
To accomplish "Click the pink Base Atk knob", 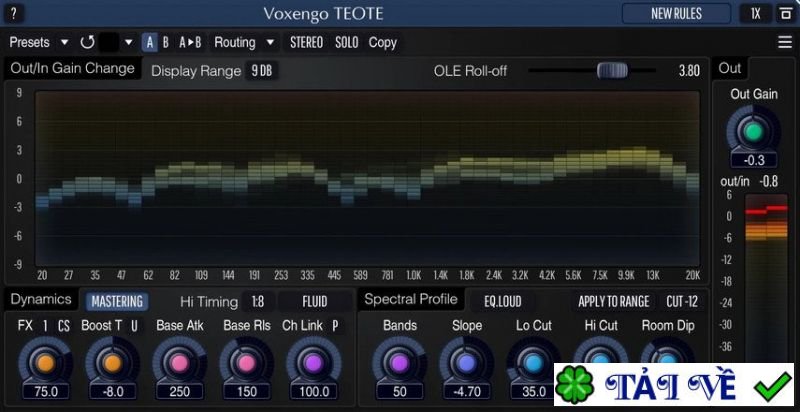I will pyautogui.click(x=179, y=363).
